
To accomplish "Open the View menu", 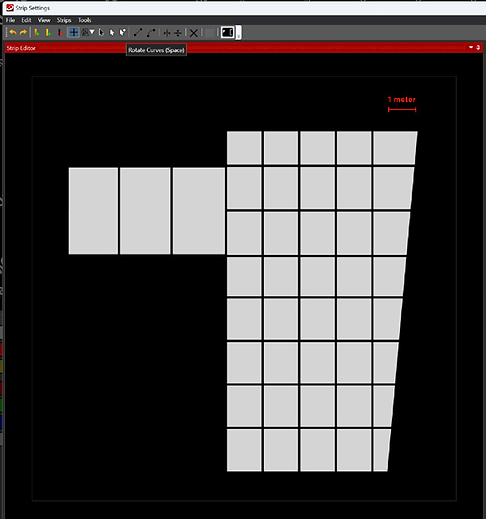I will tap(44, 20).
